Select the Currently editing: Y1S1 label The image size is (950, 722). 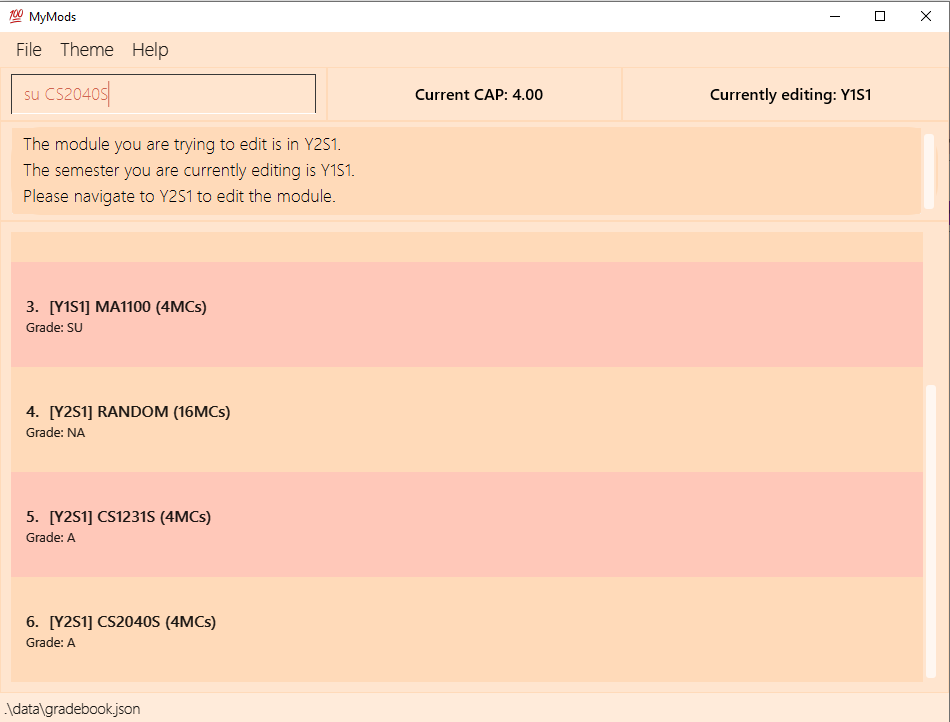[790, 94]
